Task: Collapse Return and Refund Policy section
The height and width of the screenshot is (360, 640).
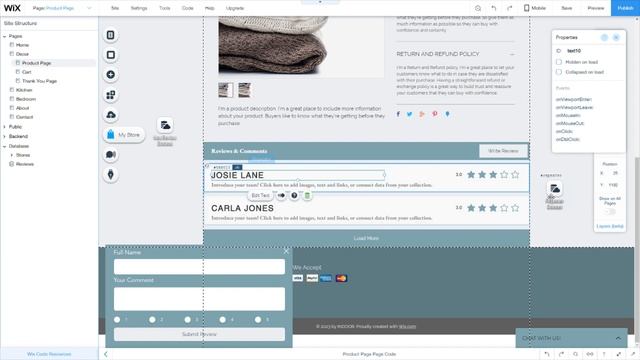Action: point(512,54)
